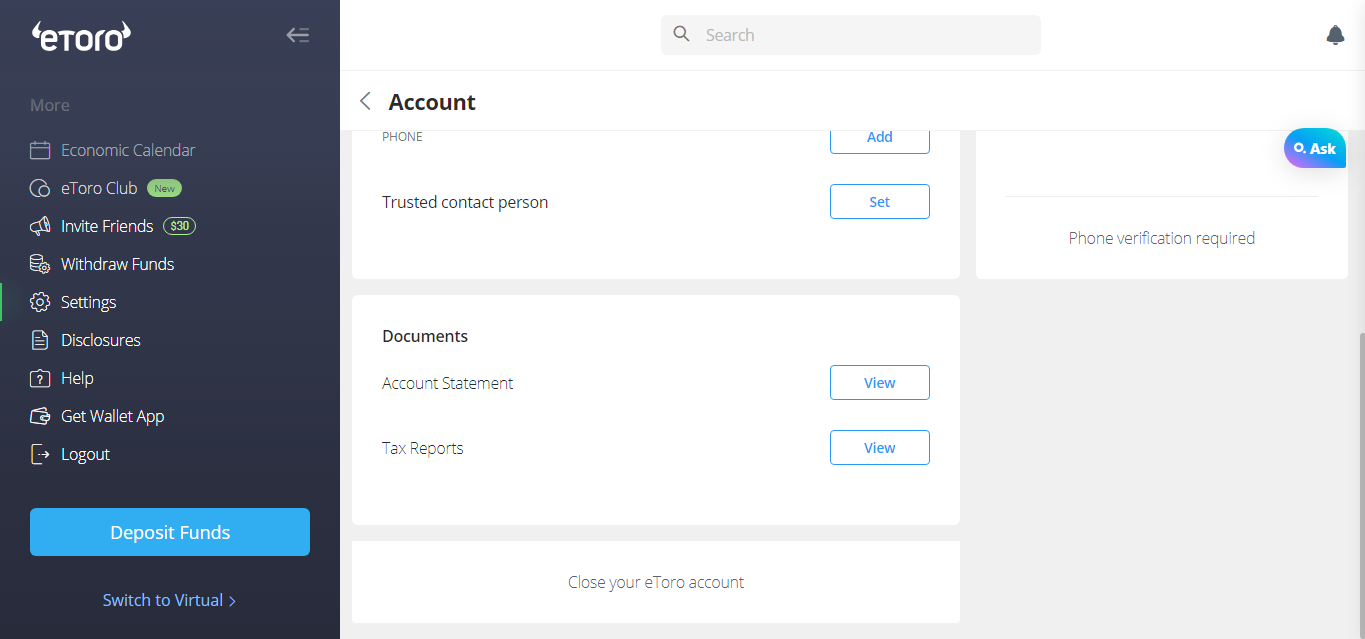Click the Documents section heading
The height and width of the screenshot is (639, 1365).
pos(425,336)
